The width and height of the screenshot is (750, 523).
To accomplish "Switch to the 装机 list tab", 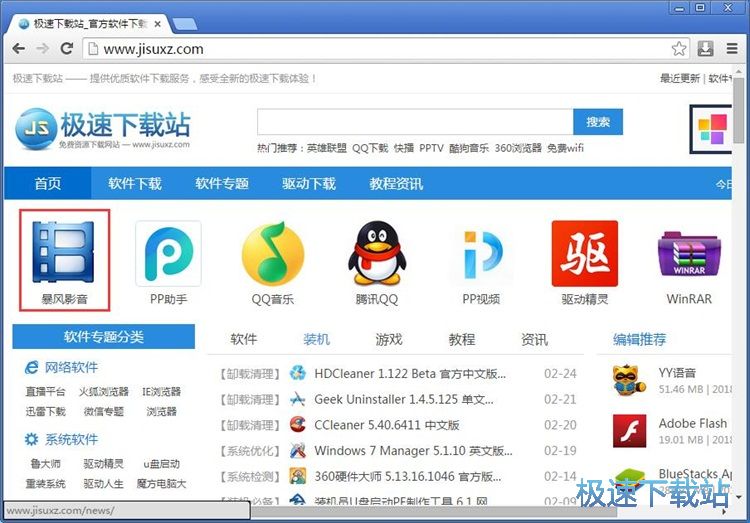I will pyautogui.click(x=317, y=339).
